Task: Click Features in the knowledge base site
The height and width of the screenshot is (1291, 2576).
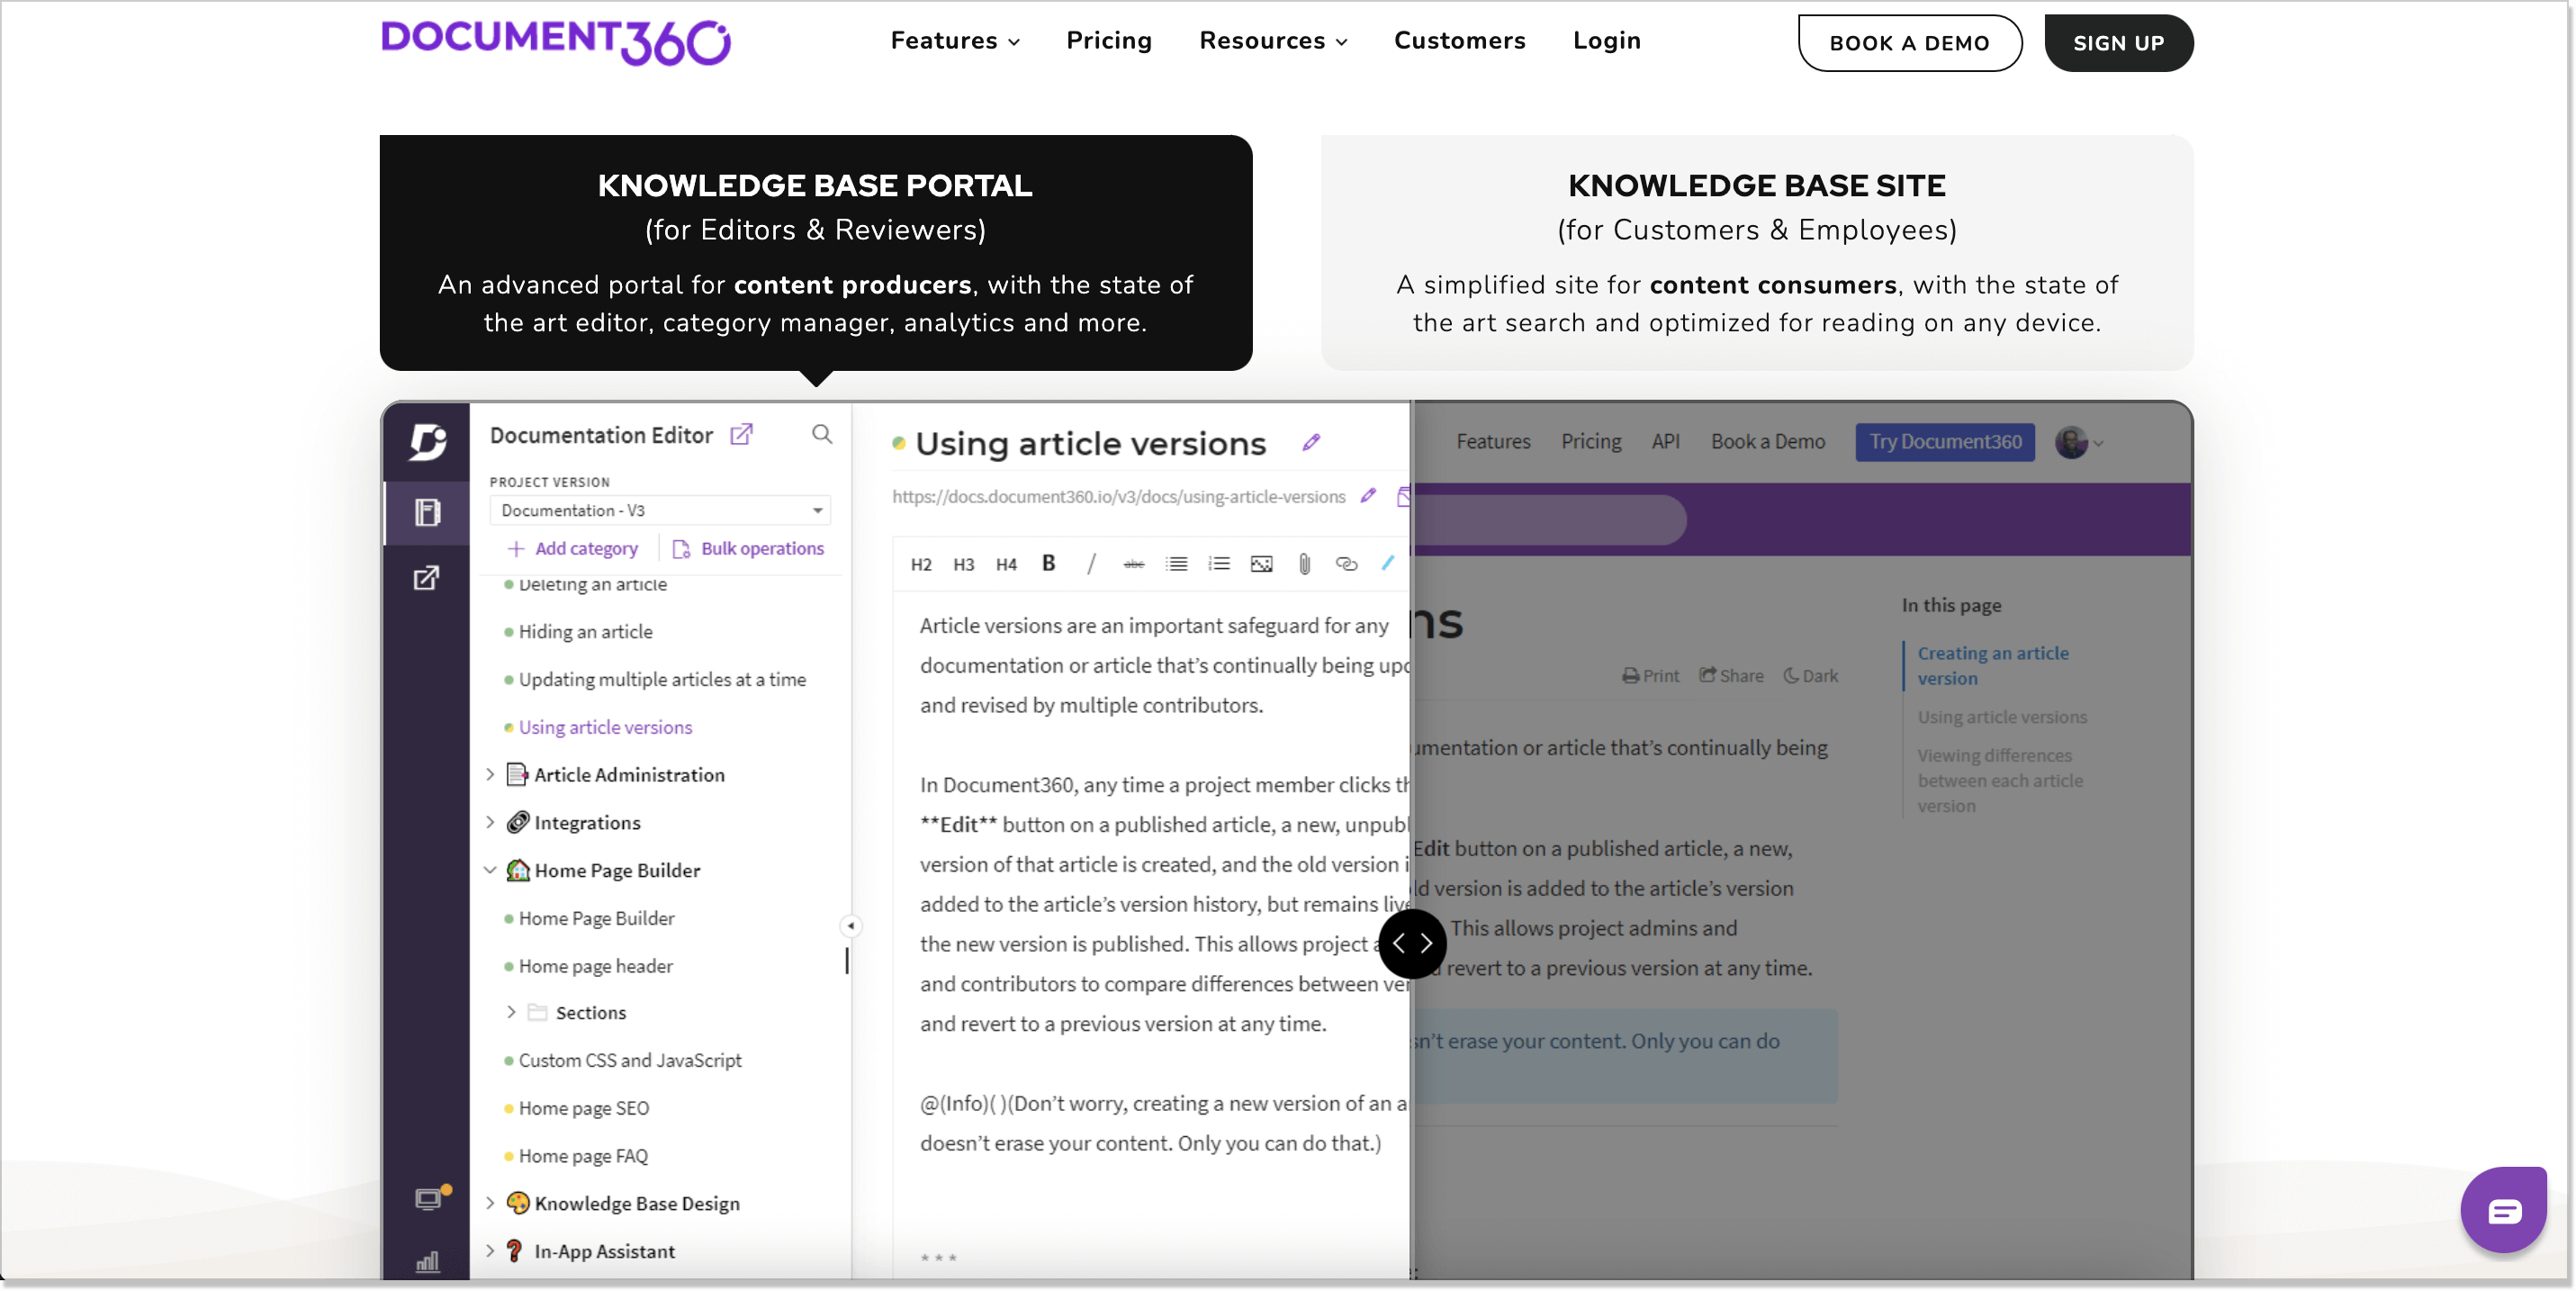Action: click(x=1493, y=442)
